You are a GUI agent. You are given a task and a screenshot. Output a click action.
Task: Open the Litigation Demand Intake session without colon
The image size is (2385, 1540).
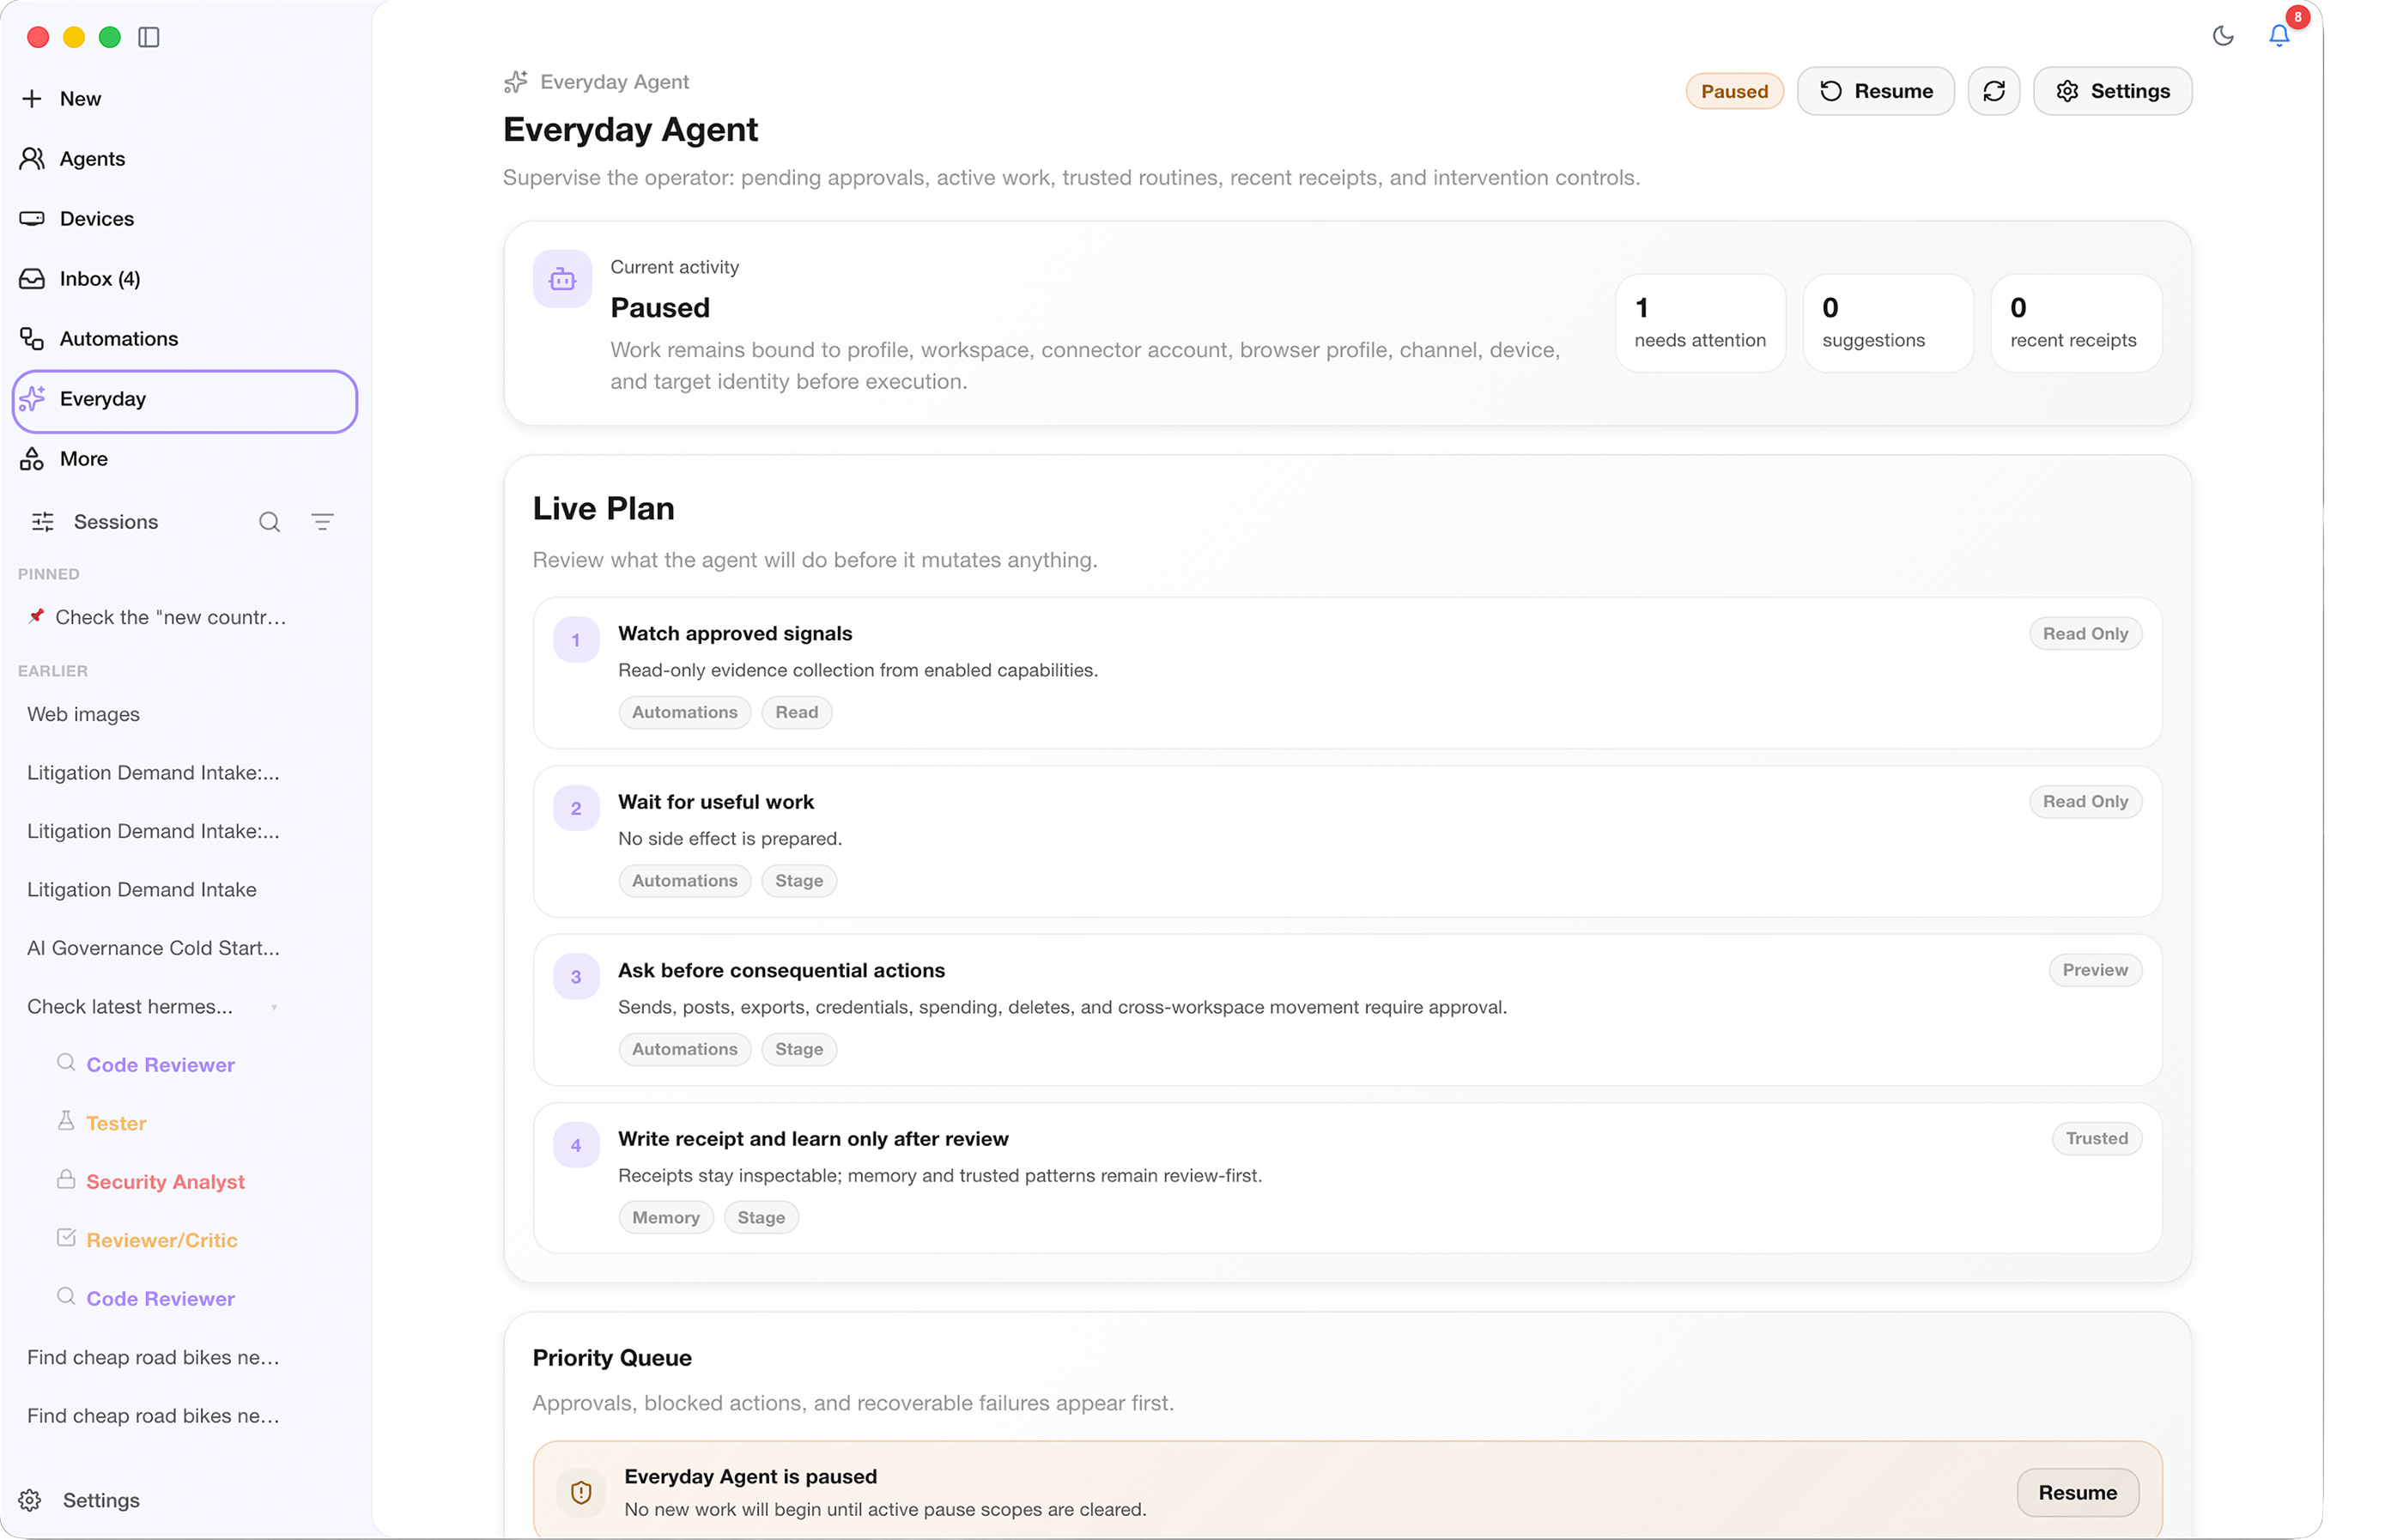coord(142,889)
